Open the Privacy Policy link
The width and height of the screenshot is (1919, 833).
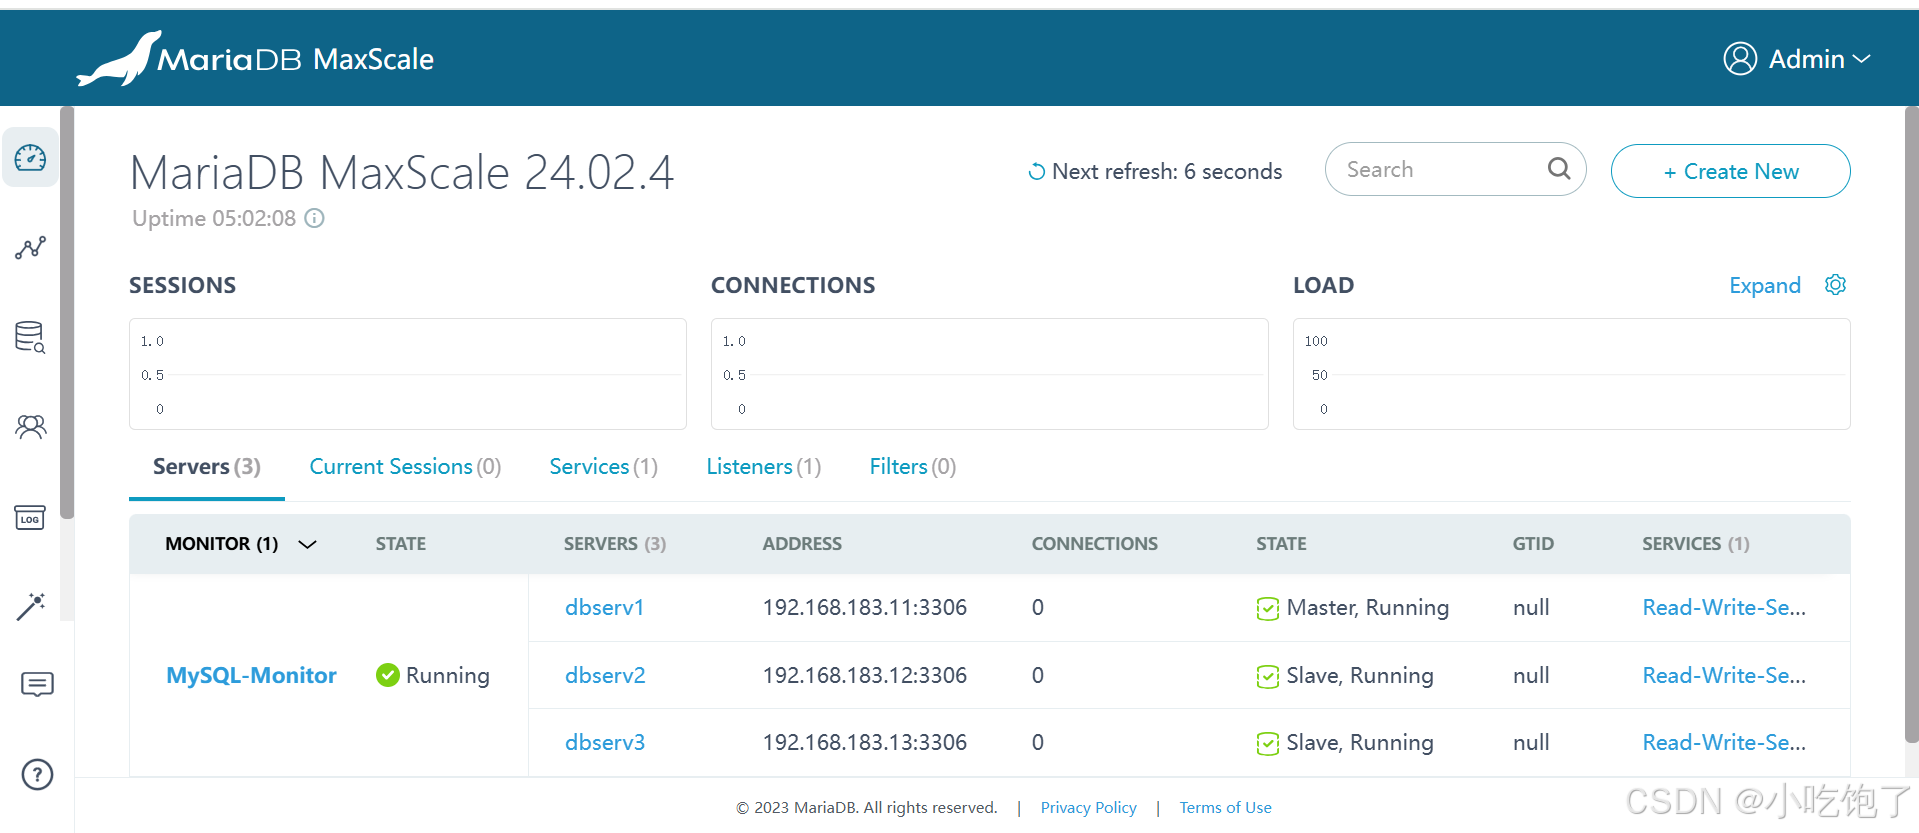pyautogui.click(x=1088, y=807)
